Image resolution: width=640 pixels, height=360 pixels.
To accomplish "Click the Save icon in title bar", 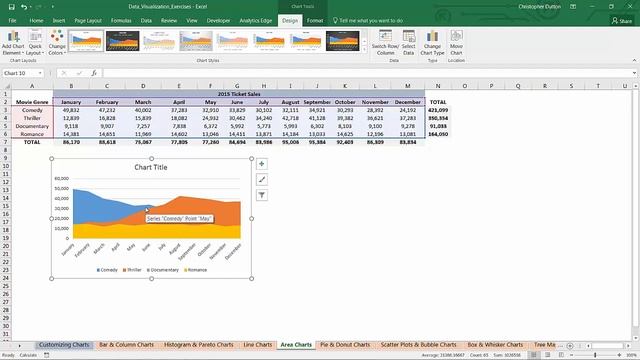I will pos(11,7).
